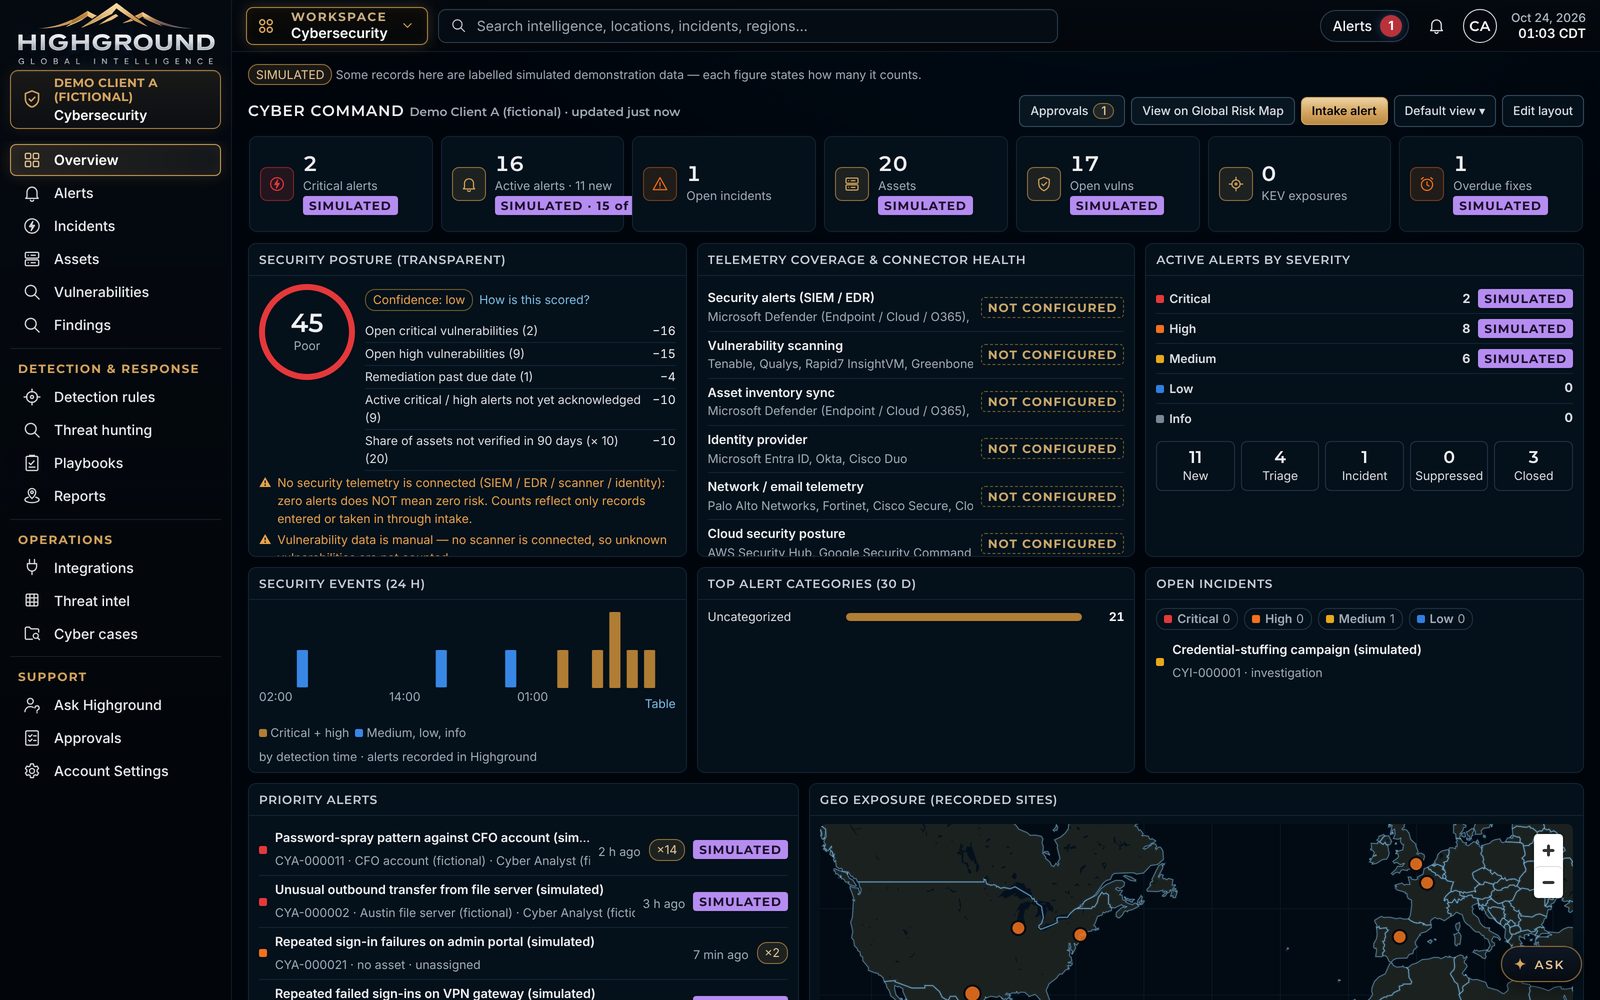Open Cyber cases in the sidebar
The image size is (1600, 1000).
[115, 634]
